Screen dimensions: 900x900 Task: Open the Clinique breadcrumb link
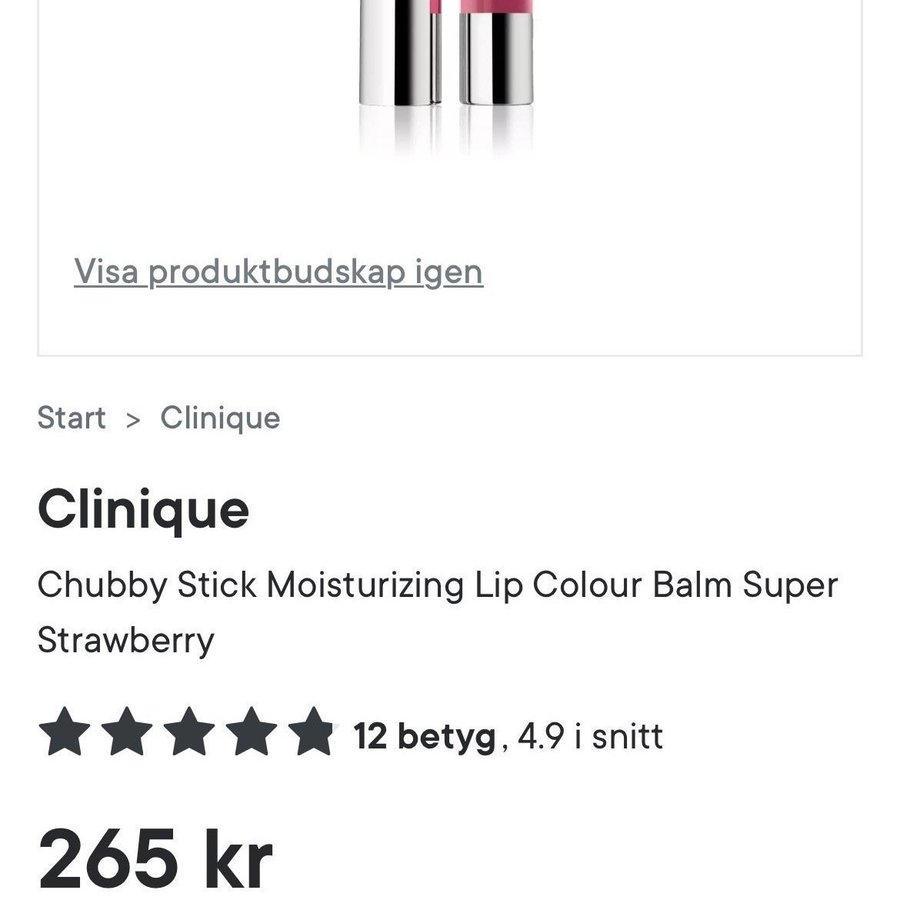pyautogui.click(x=220, y=418)
